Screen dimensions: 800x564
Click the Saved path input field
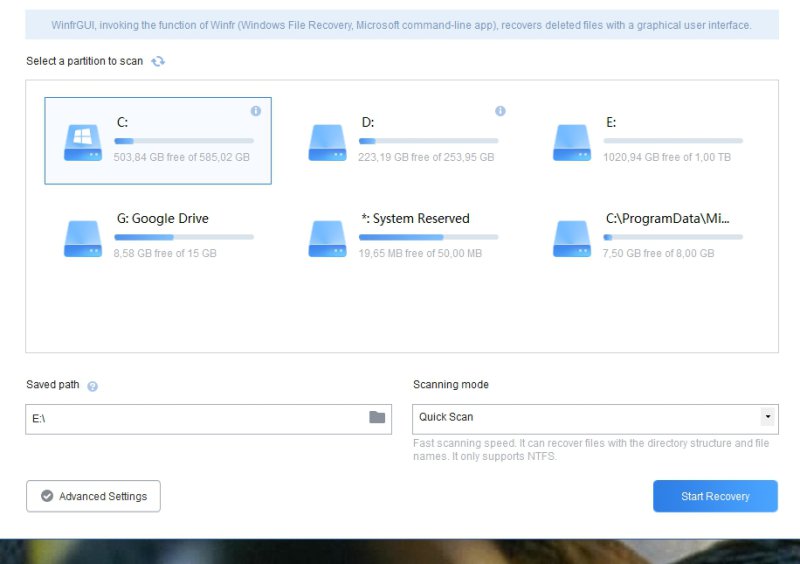click(195, 418)
